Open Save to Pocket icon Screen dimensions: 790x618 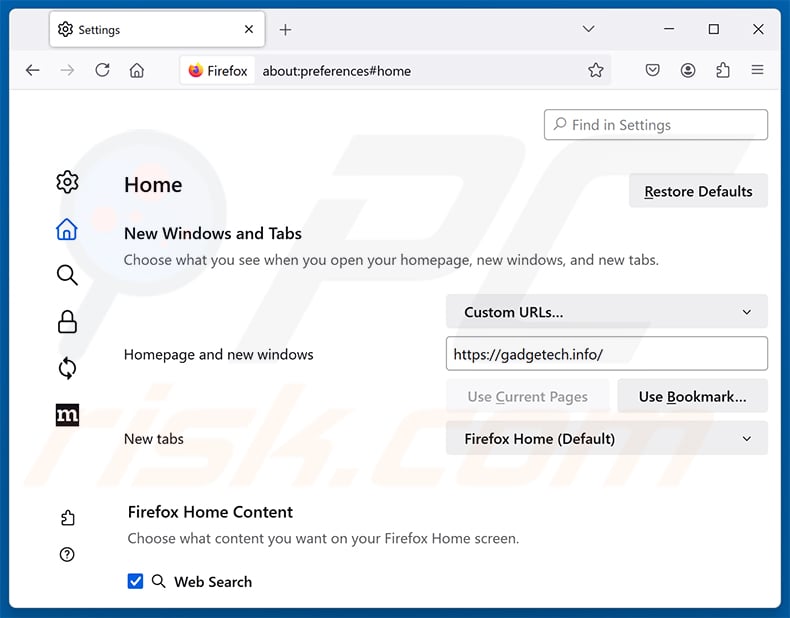tap(652, 70)
